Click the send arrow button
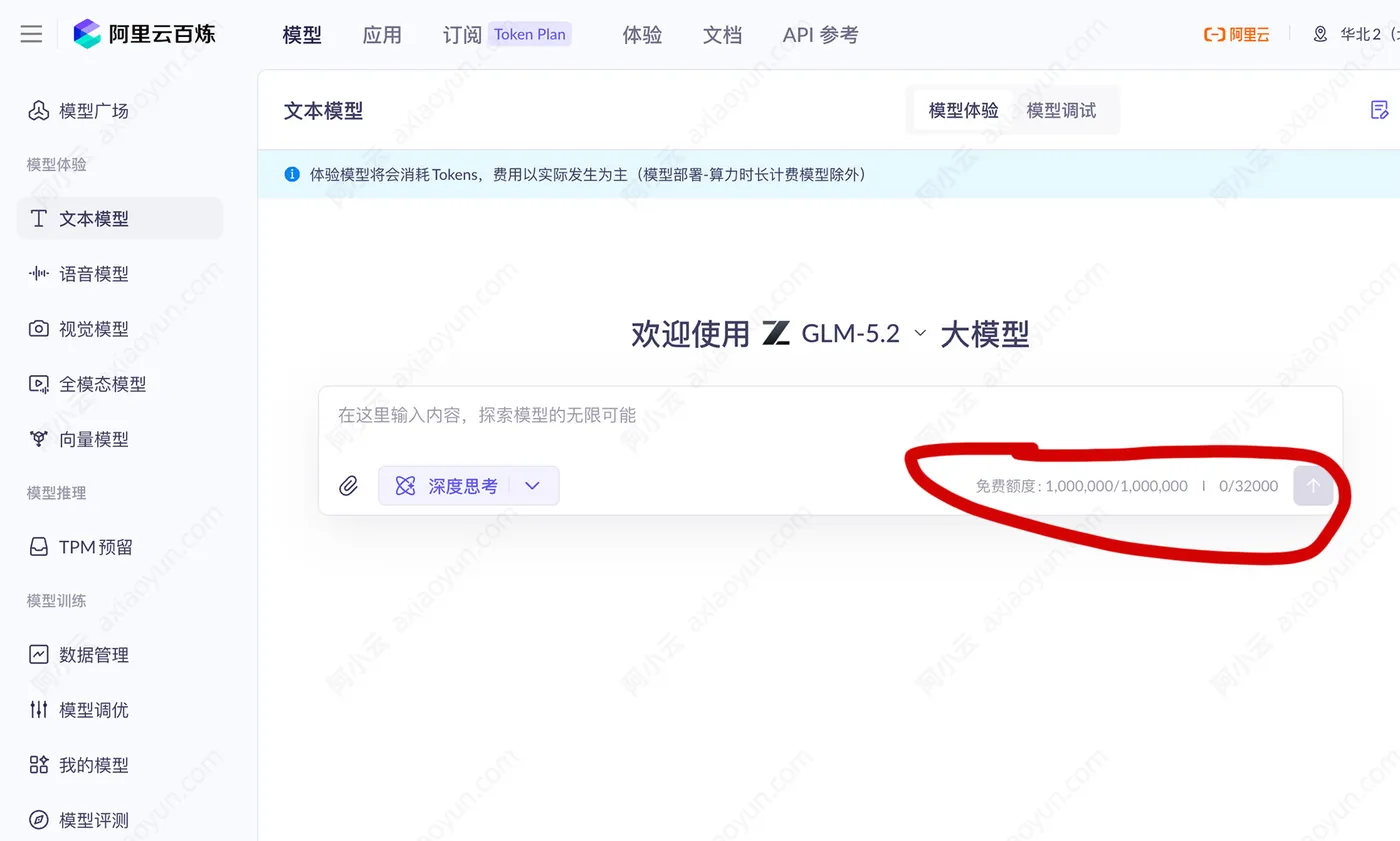1400x841 pixels. tap(1313, 486)
